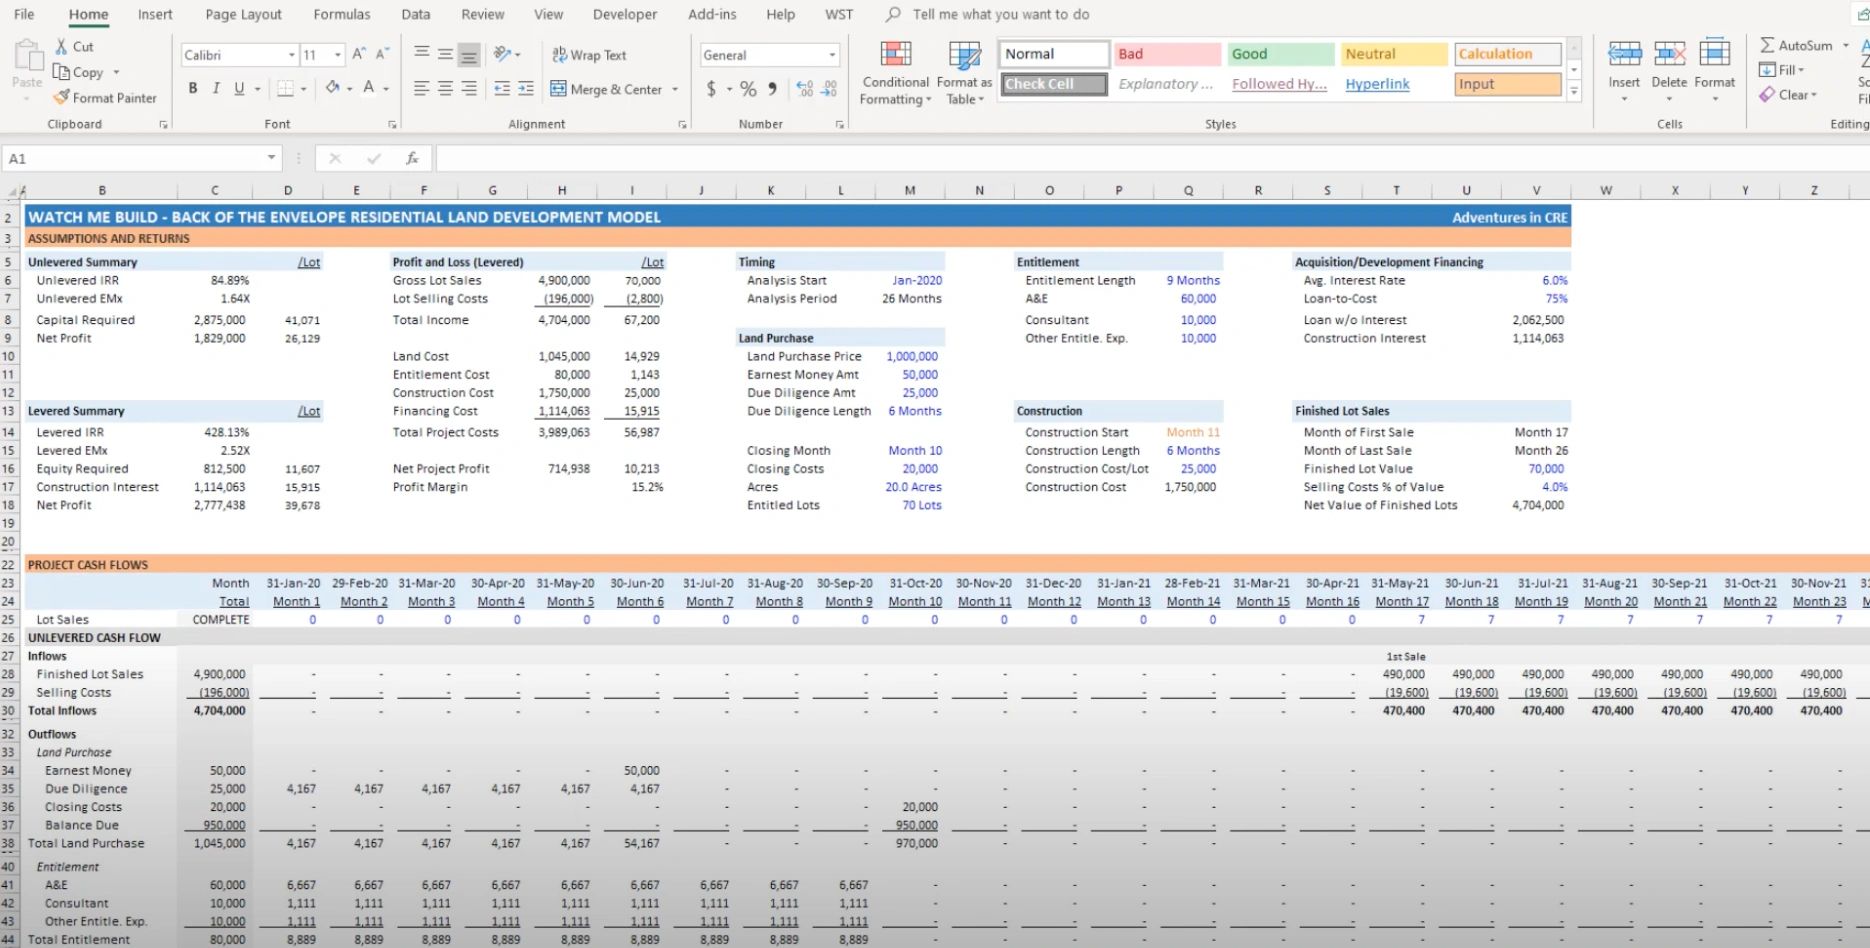Screen dimensions: 1870x948
Task: Click the AutoSum button
Action: [x=1797, y=46]
